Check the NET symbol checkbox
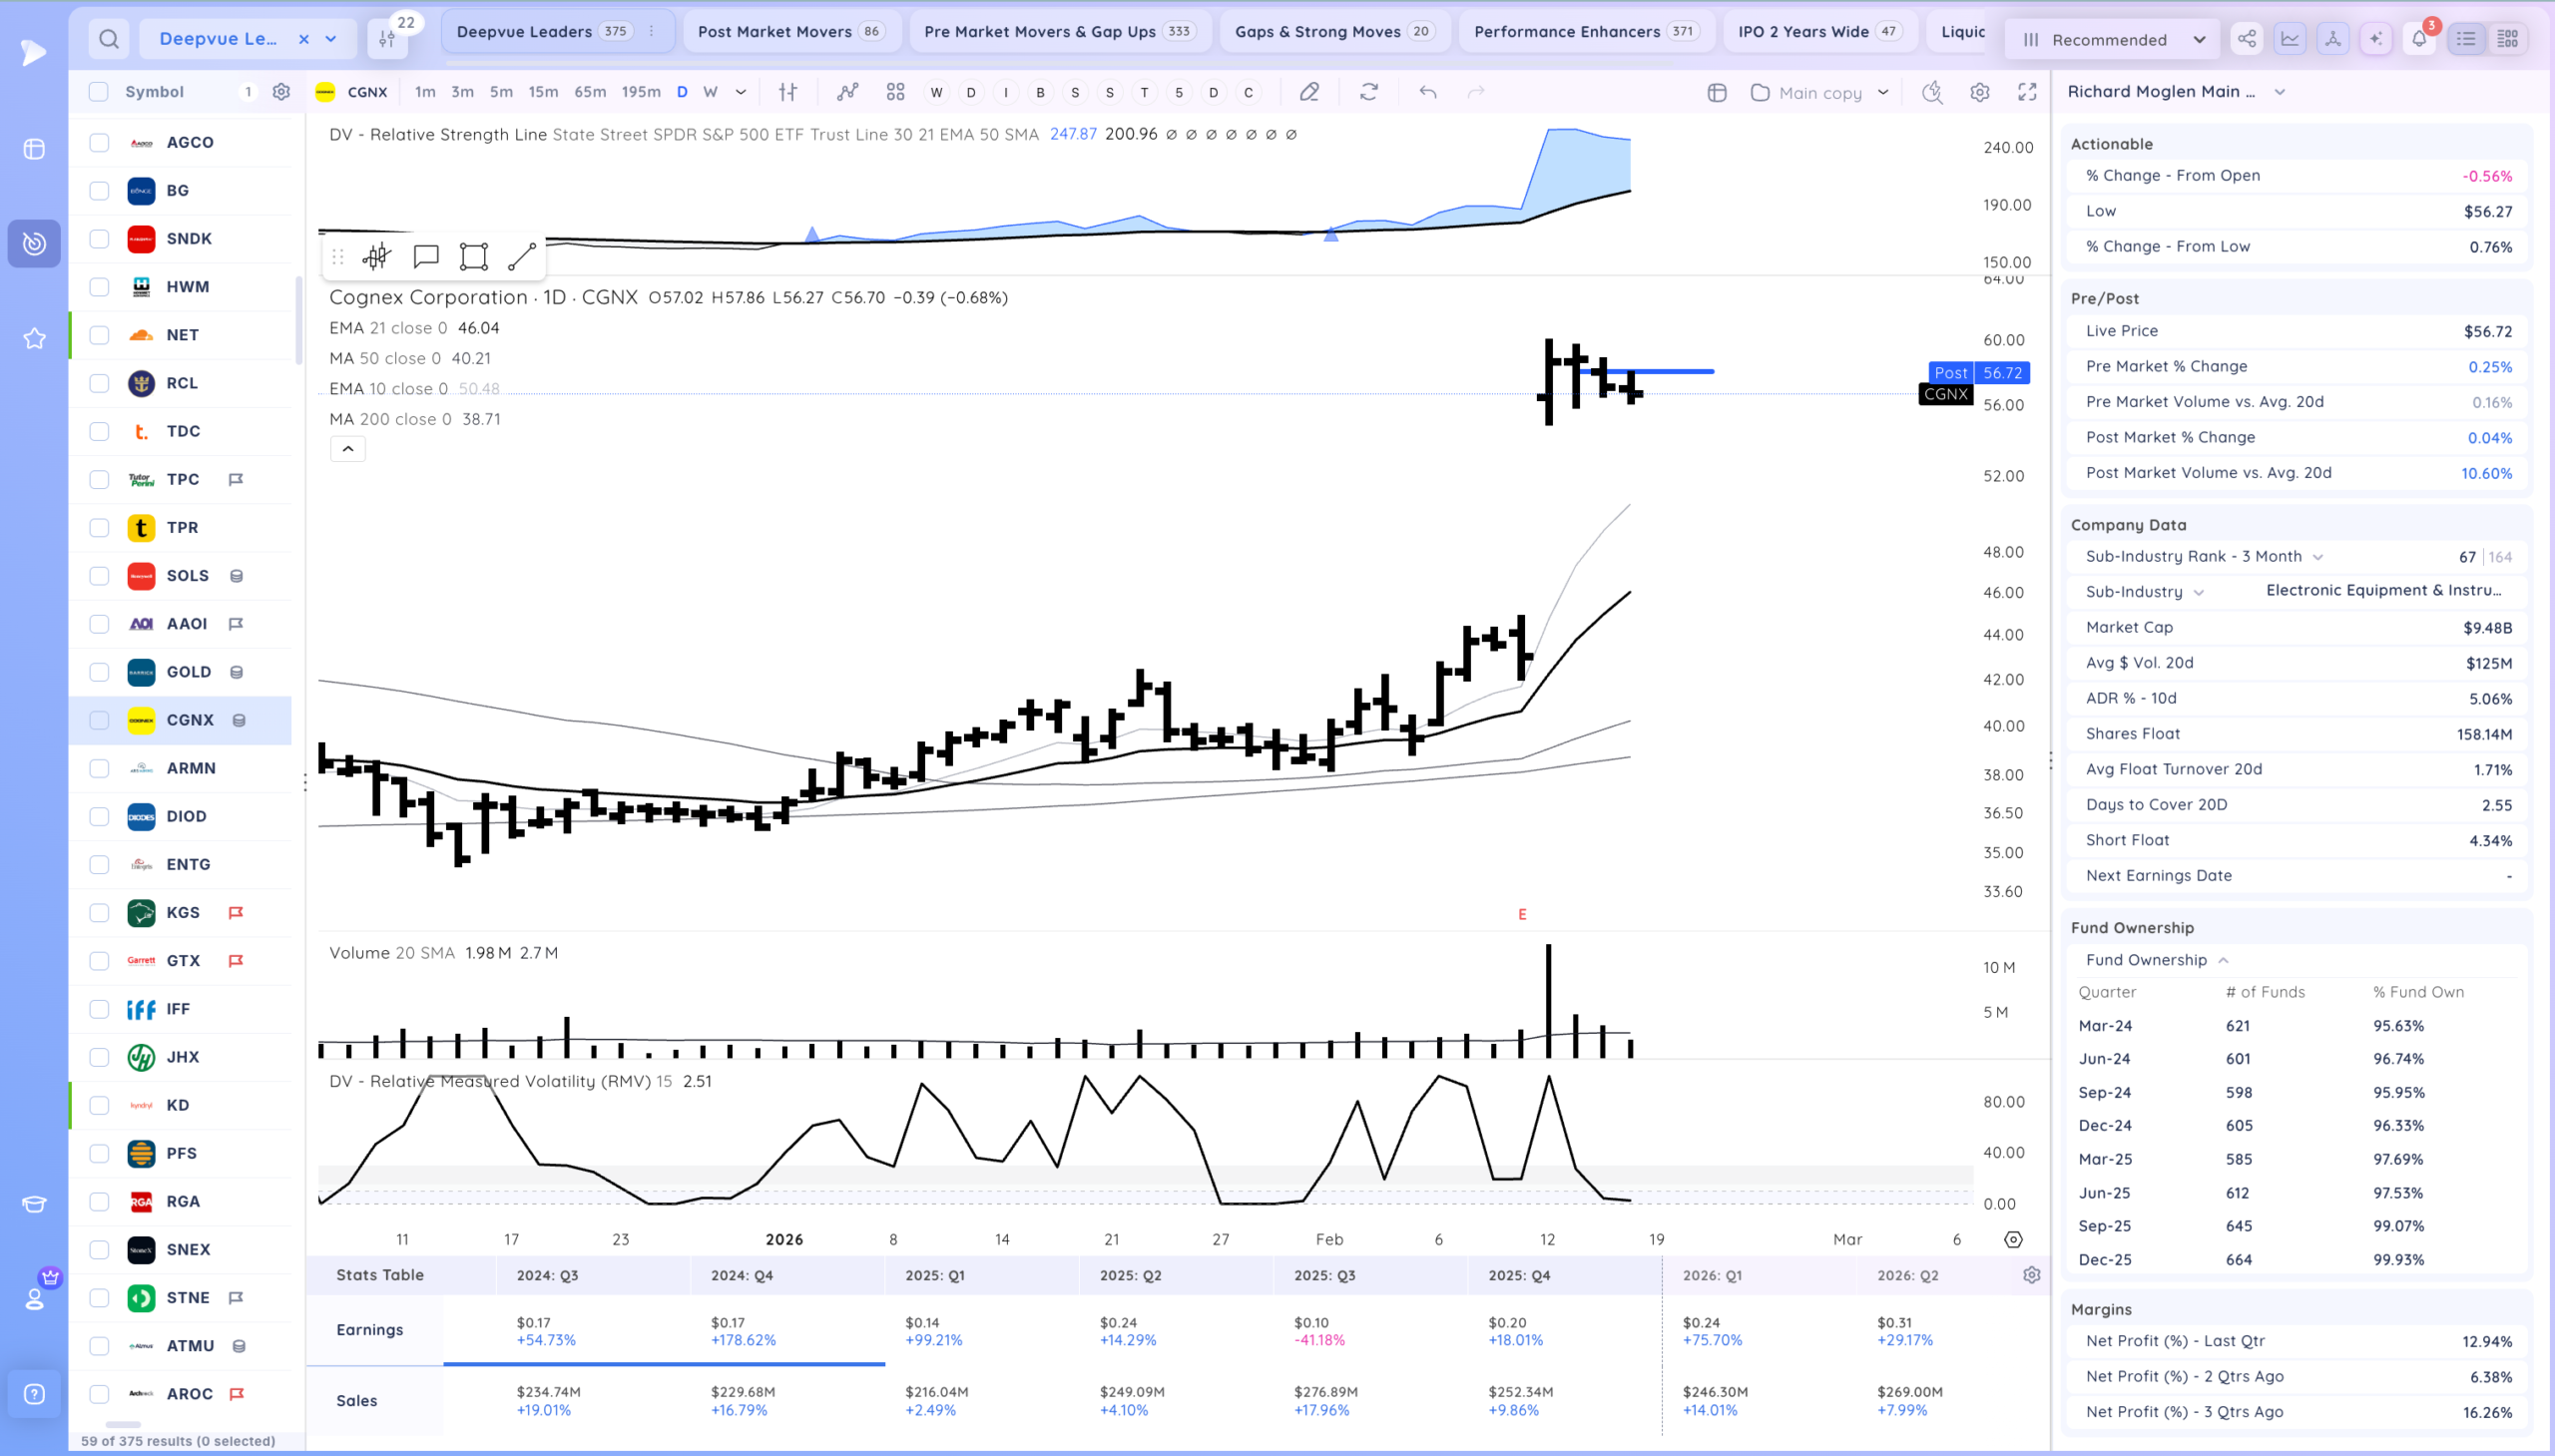 [99, 335]
